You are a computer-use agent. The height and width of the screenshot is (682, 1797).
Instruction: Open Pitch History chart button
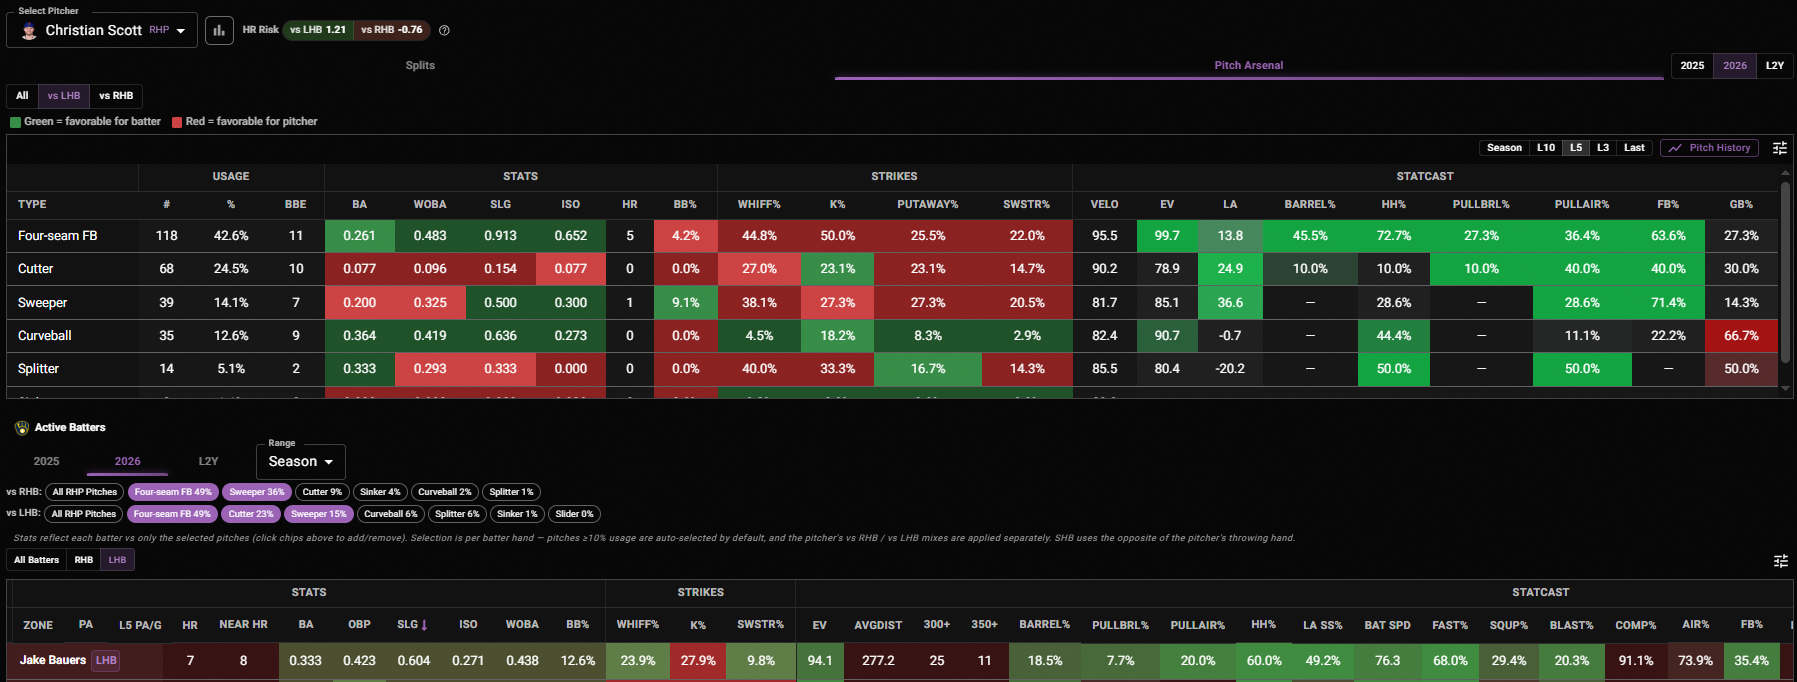[1710, 148]
